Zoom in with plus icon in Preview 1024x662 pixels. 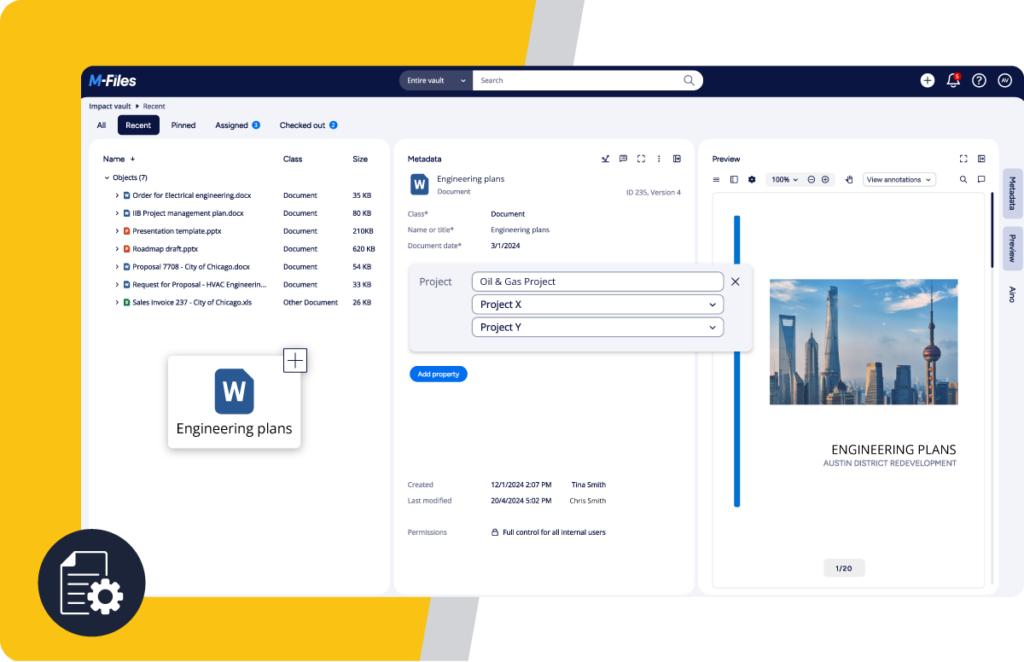pyautogui.click(x=825, y=180)
